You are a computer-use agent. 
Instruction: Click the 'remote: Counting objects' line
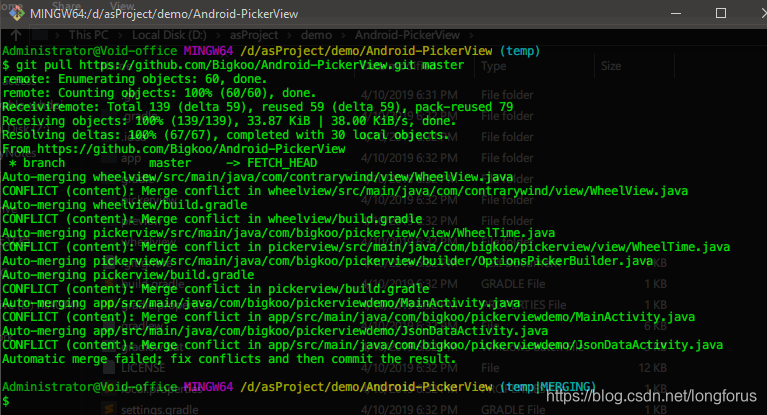(159, 93)
